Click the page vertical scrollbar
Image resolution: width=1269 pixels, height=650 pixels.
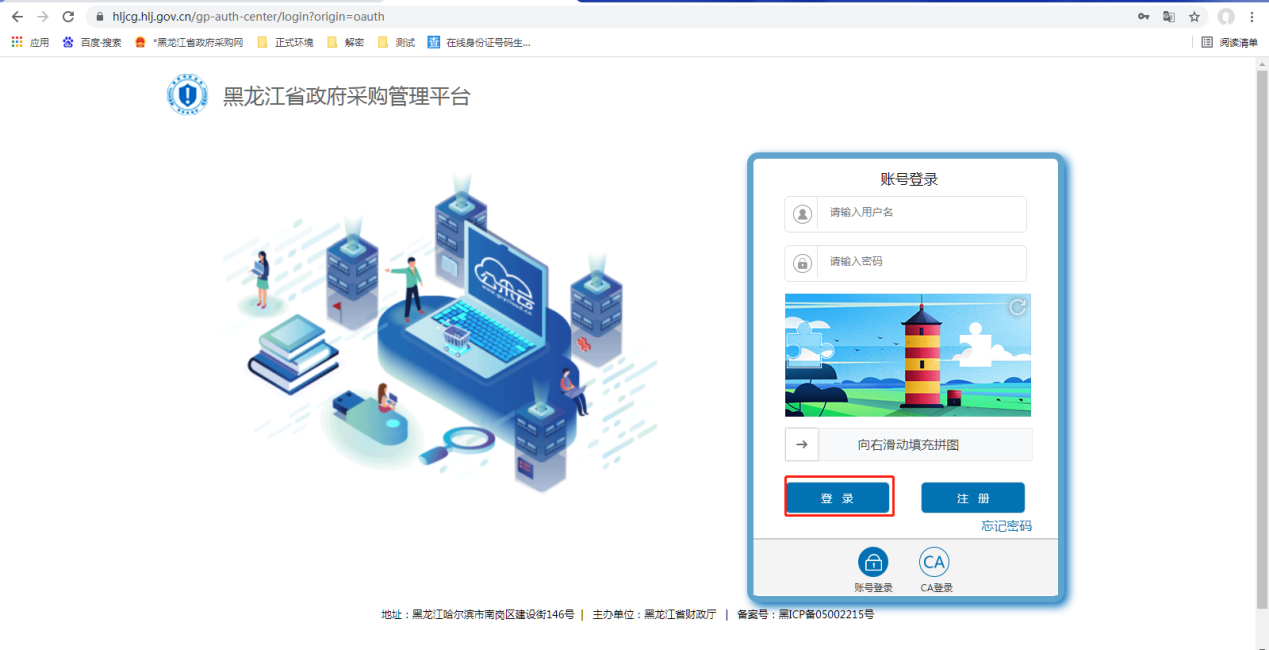click(1261, 340)
